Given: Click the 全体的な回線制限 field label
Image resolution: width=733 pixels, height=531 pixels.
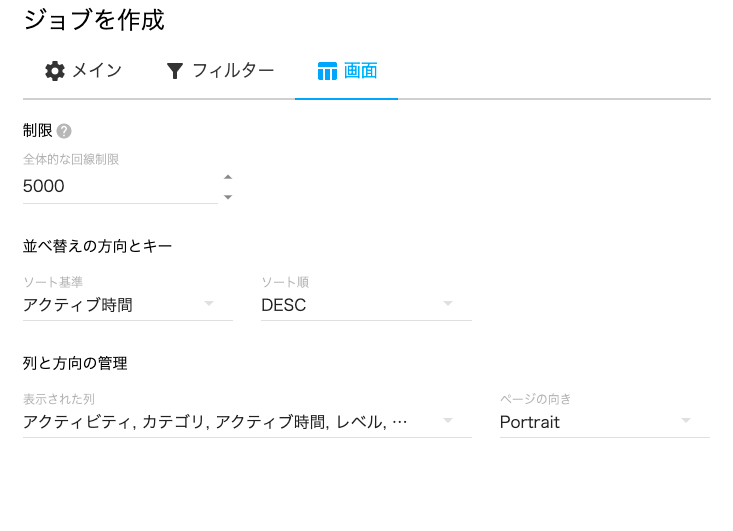Looking at the screenshot, I should coord(71,159).
